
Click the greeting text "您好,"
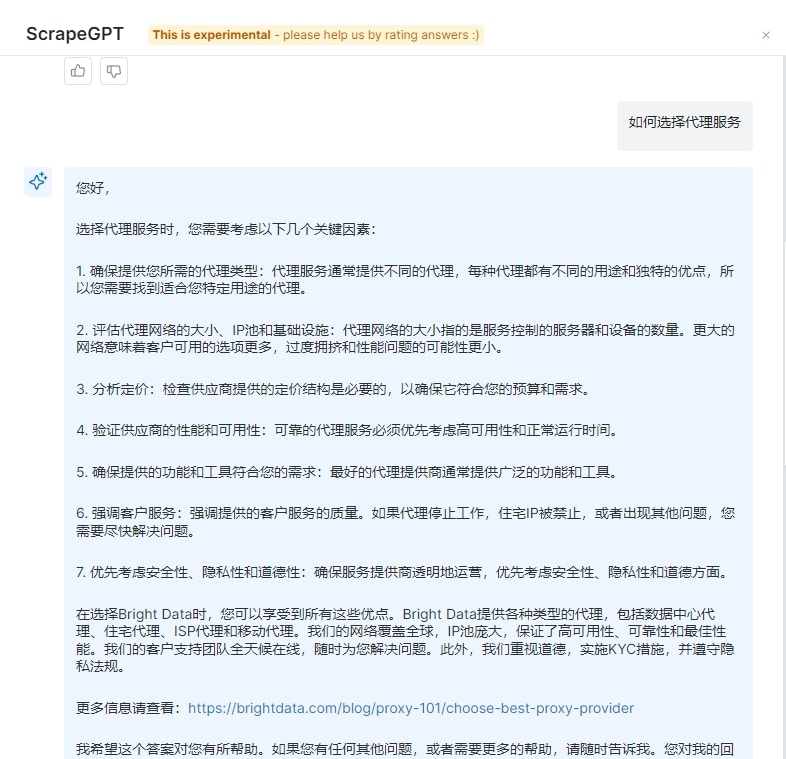pyautogui.click(x=93, y=188)
